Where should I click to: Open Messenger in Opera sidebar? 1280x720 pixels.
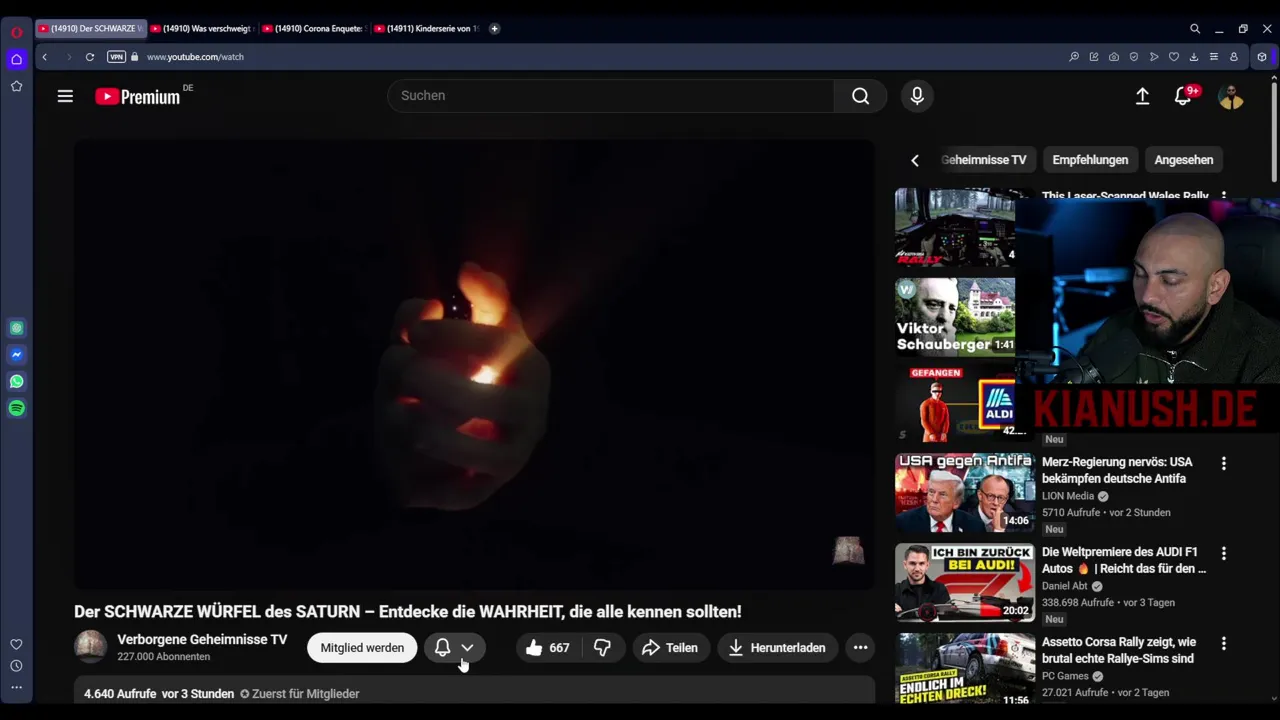(16, 355)
